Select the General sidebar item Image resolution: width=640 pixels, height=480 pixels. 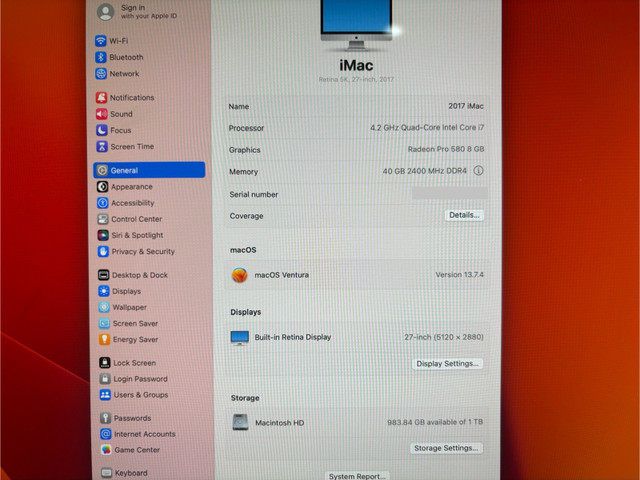click(149, 170)
